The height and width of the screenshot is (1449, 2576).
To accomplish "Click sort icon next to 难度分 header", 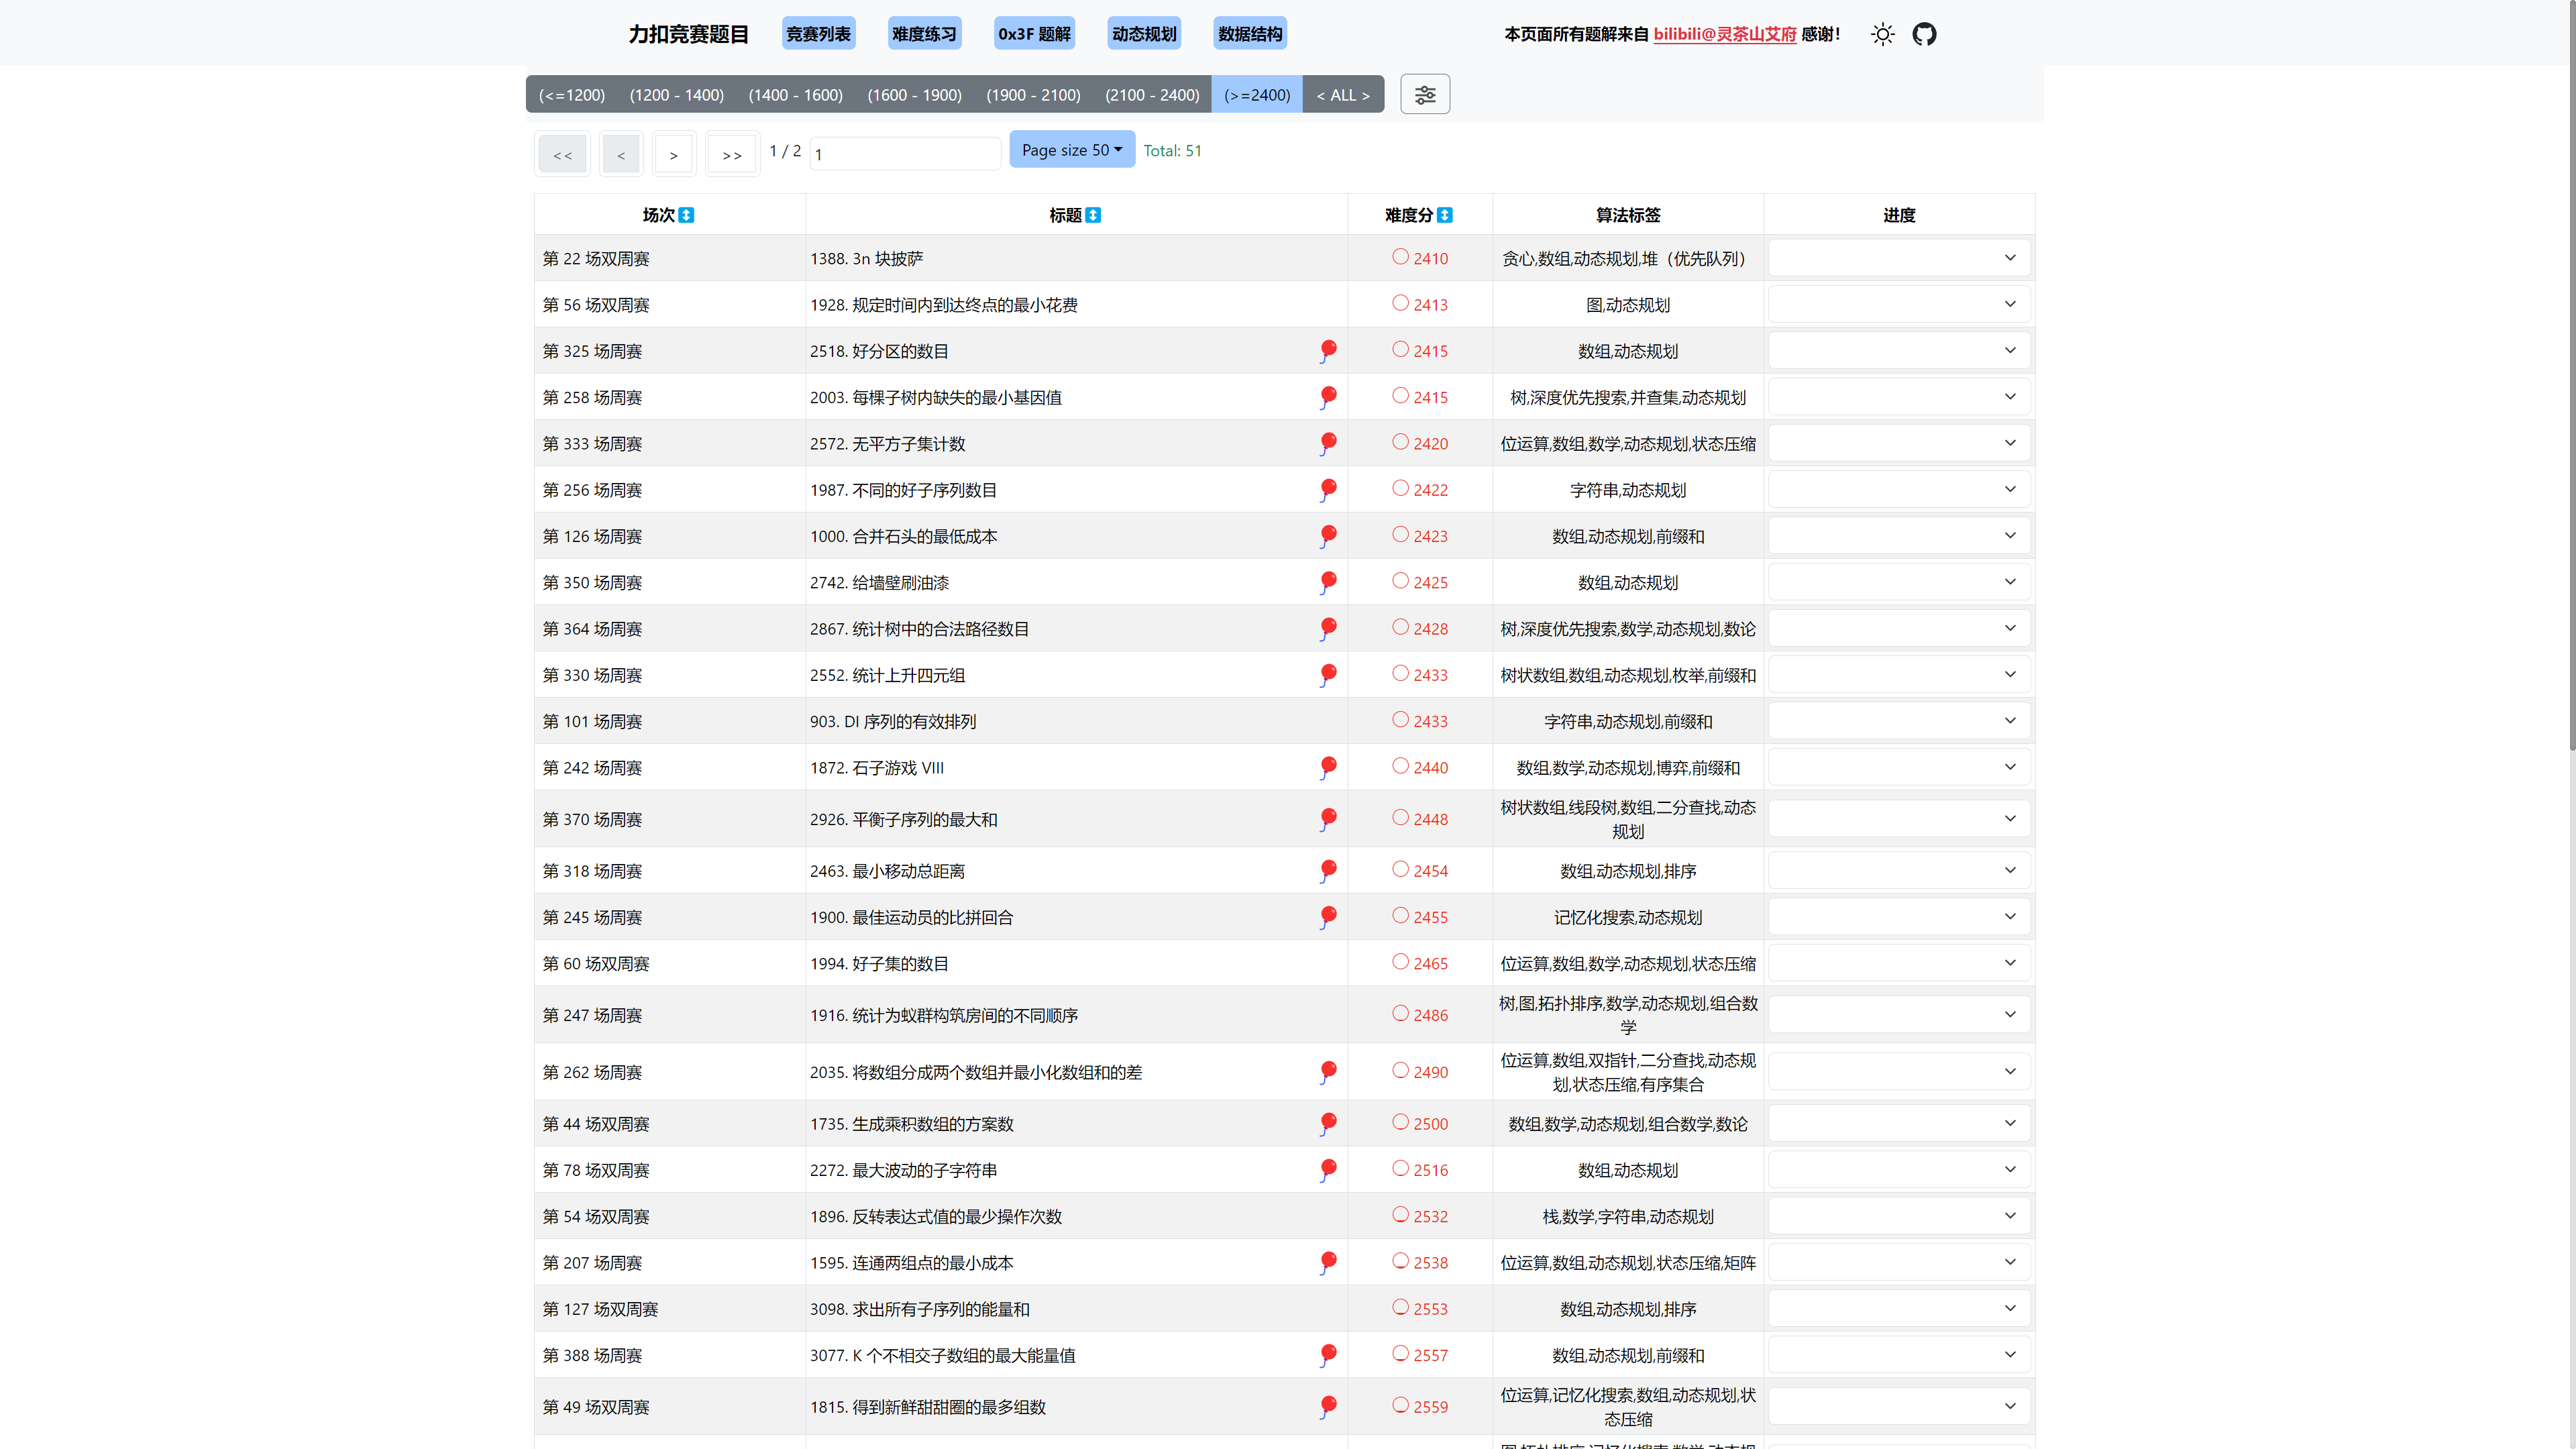I will click(1445, 215).
